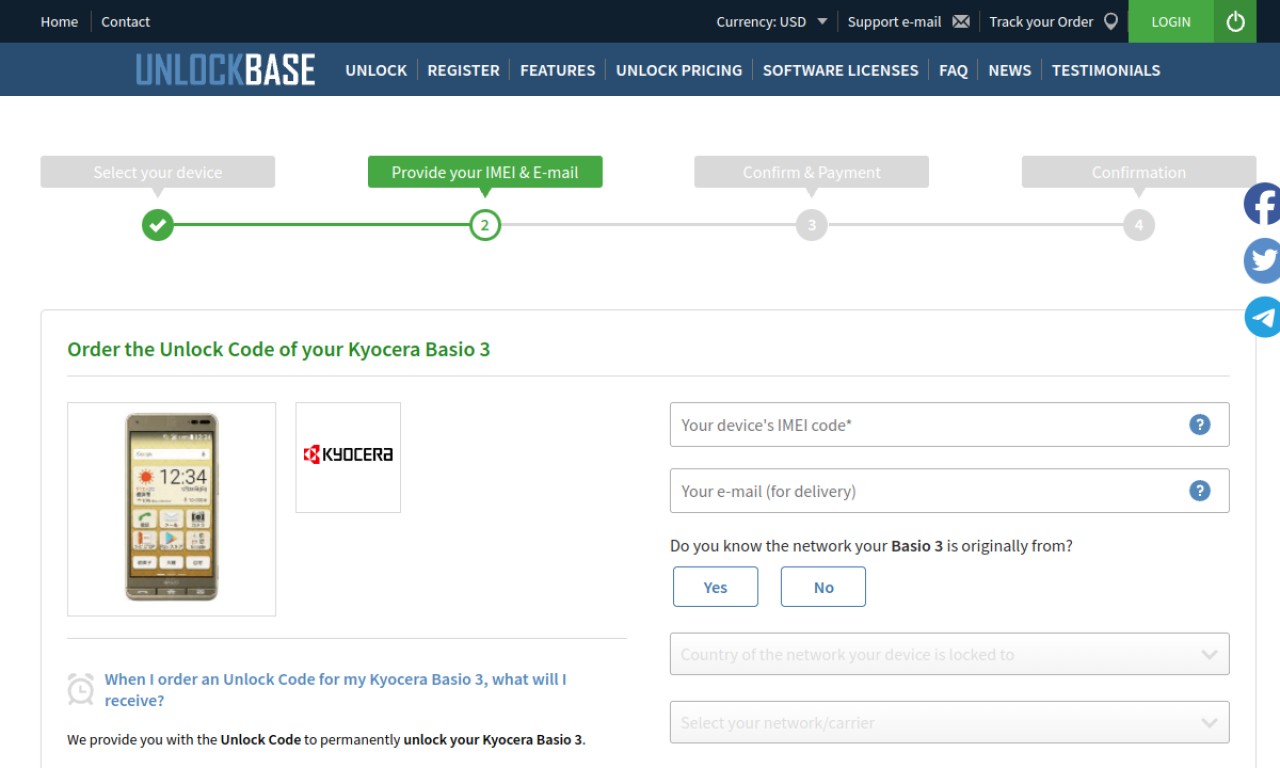
Task: Focus the e-mail for delivery field
Action: [949, 491]
